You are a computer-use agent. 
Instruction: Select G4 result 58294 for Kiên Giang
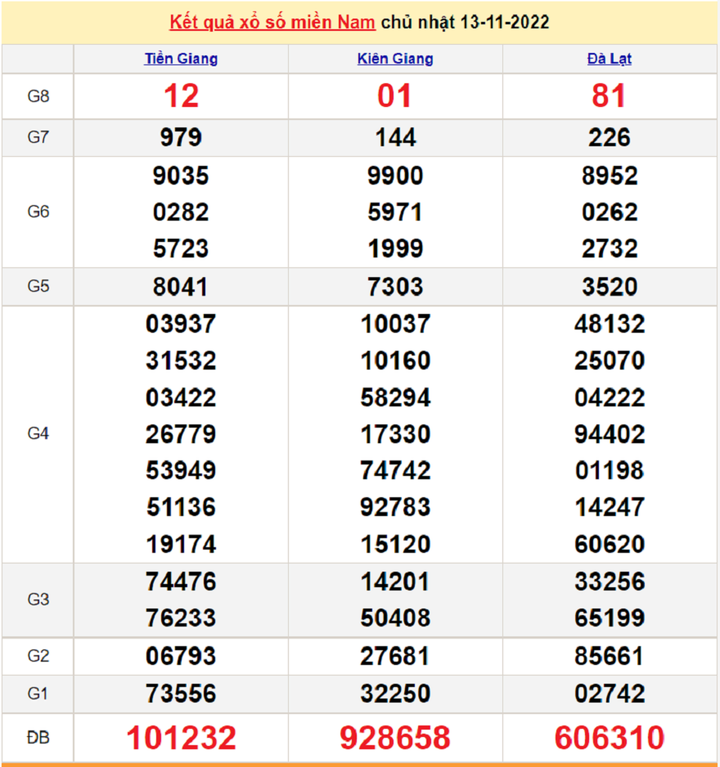395,397
